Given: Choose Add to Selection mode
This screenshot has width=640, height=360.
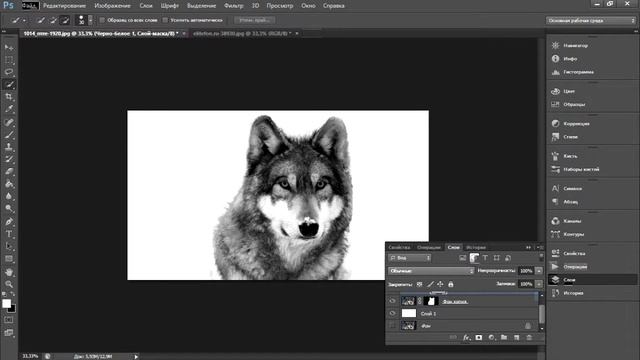Looking at the screenshot, I should 53,20.
